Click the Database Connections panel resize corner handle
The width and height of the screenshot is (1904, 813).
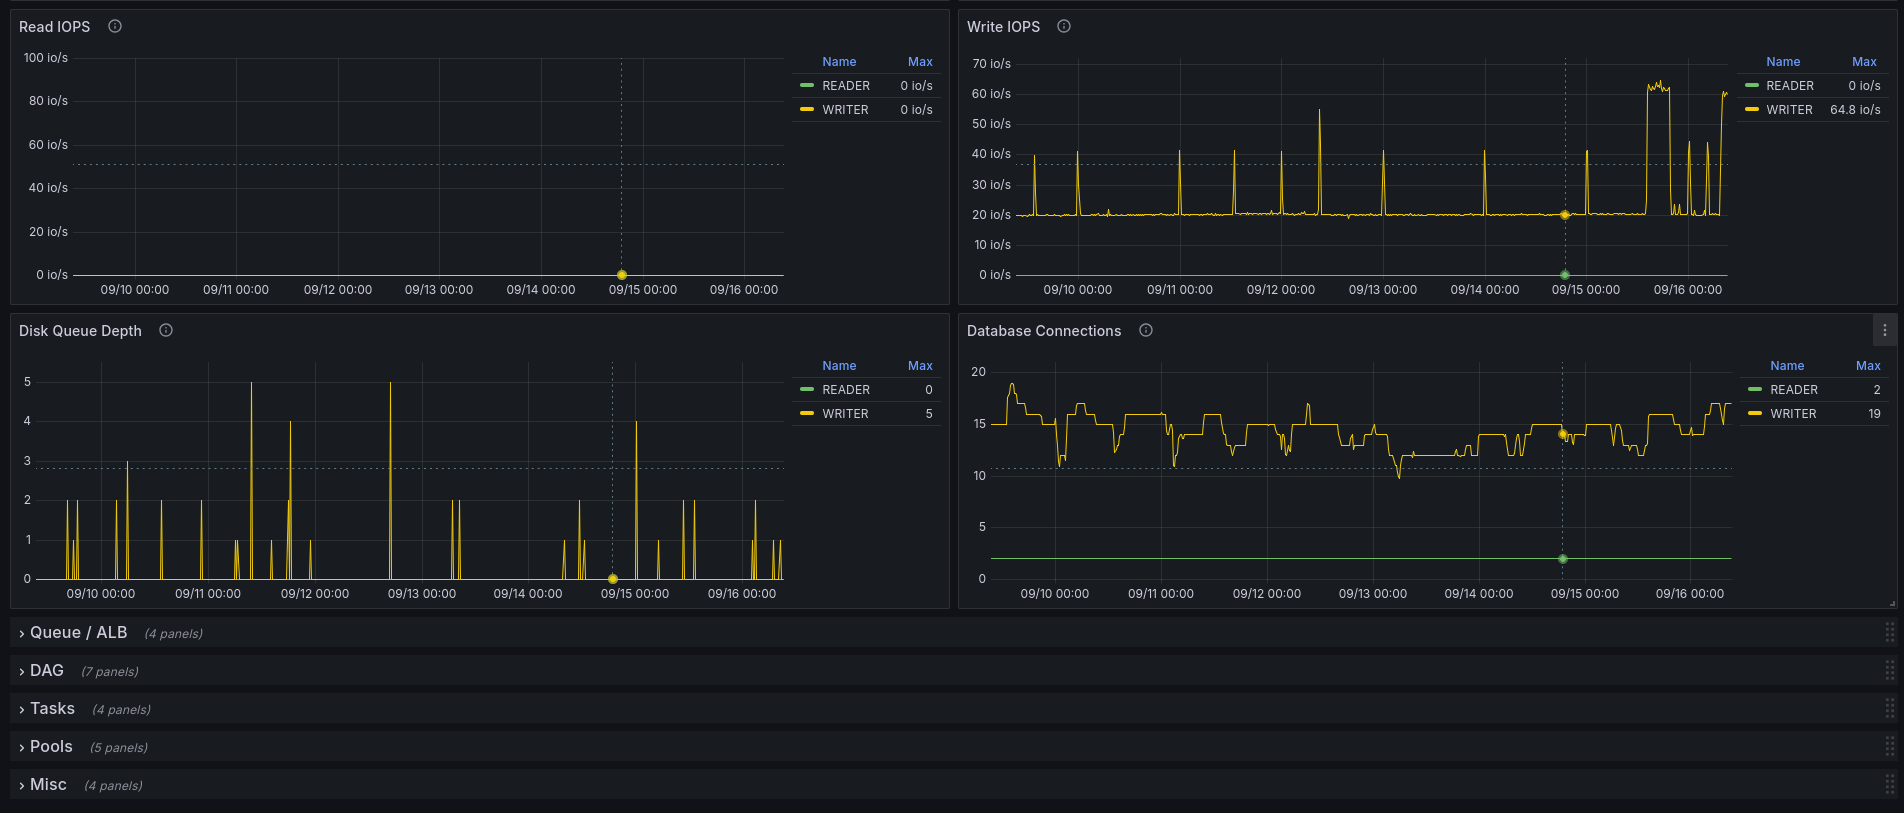1892,603
